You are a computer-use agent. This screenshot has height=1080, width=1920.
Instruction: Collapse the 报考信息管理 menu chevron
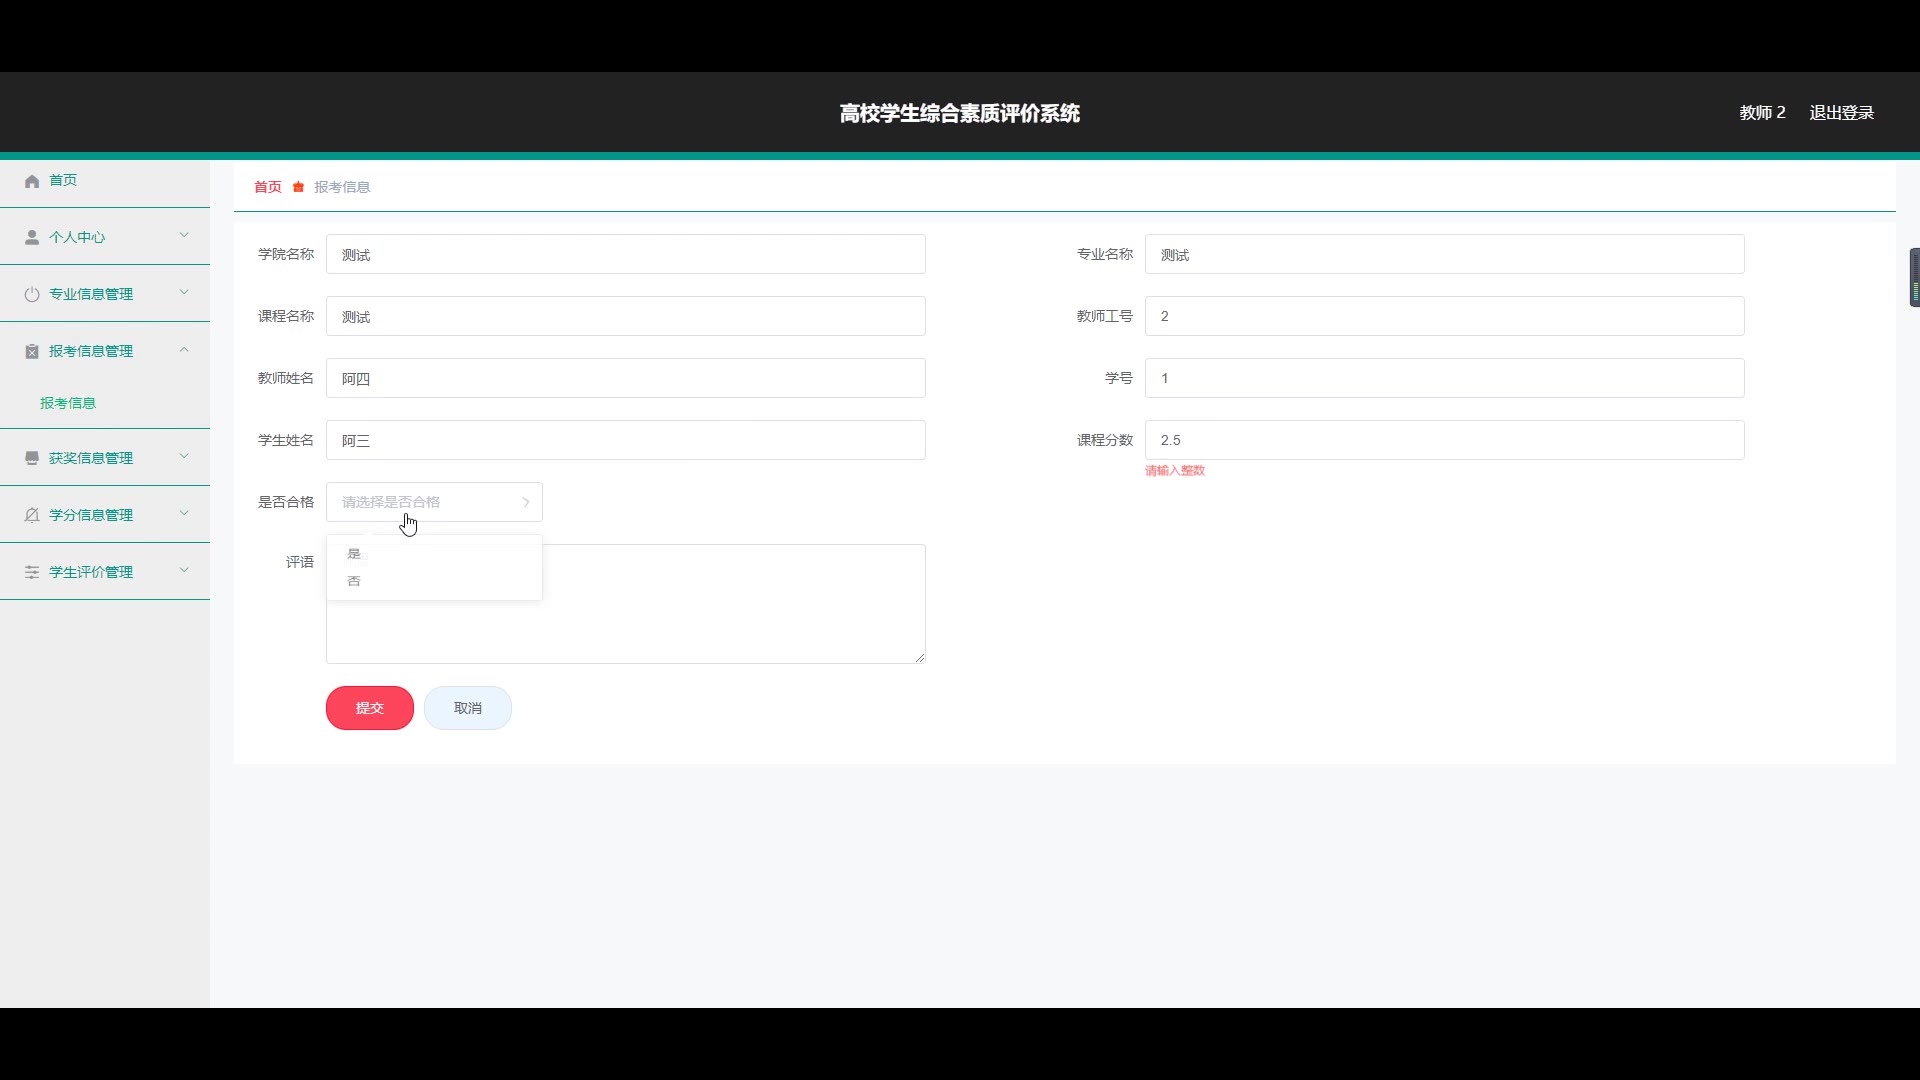184,350
